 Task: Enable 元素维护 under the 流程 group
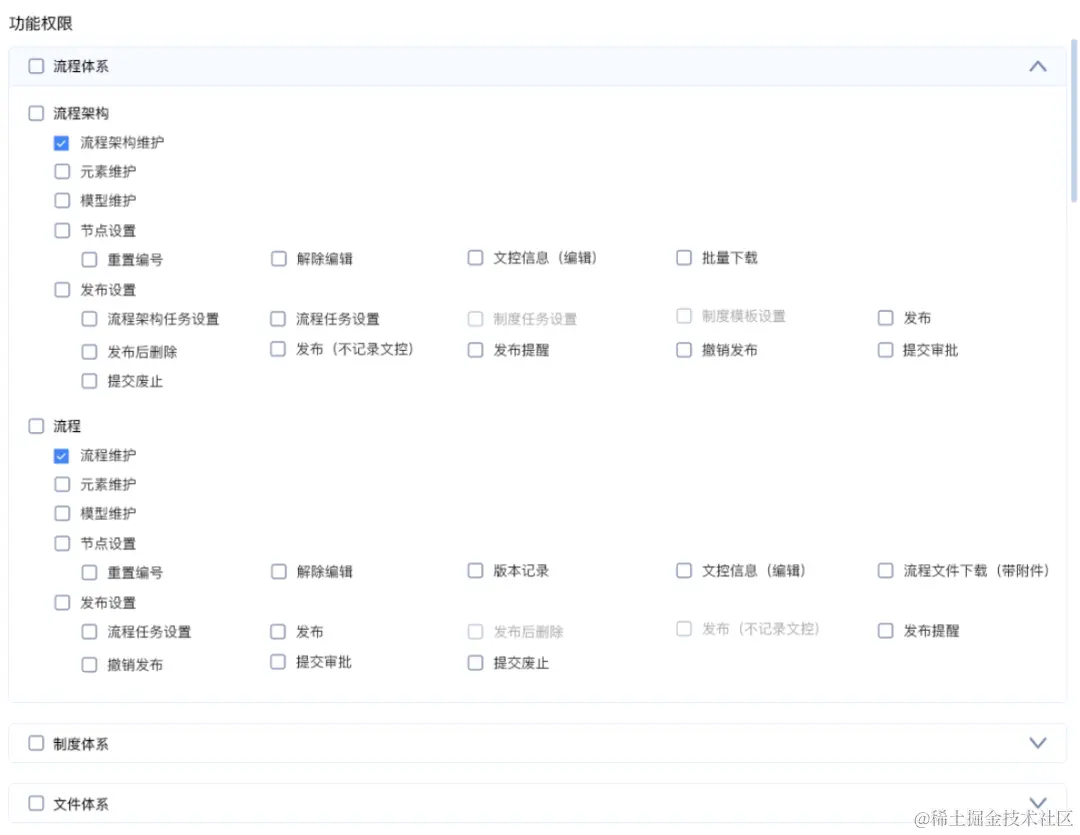[x=62, y=484]
